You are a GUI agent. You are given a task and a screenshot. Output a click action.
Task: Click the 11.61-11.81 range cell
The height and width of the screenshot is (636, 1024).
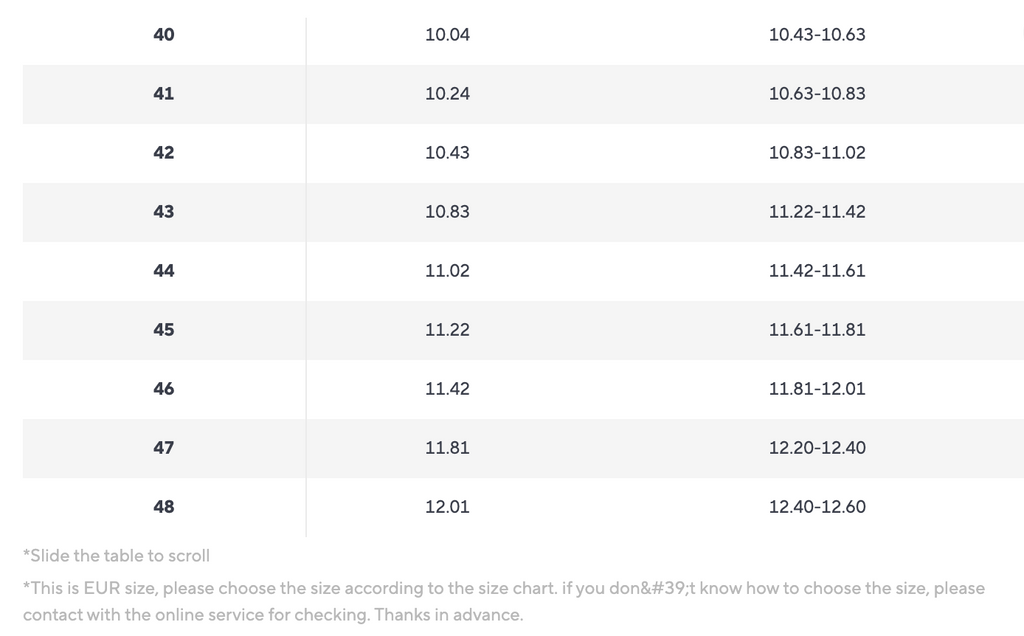pyautogui.click(x=817, y=330)
